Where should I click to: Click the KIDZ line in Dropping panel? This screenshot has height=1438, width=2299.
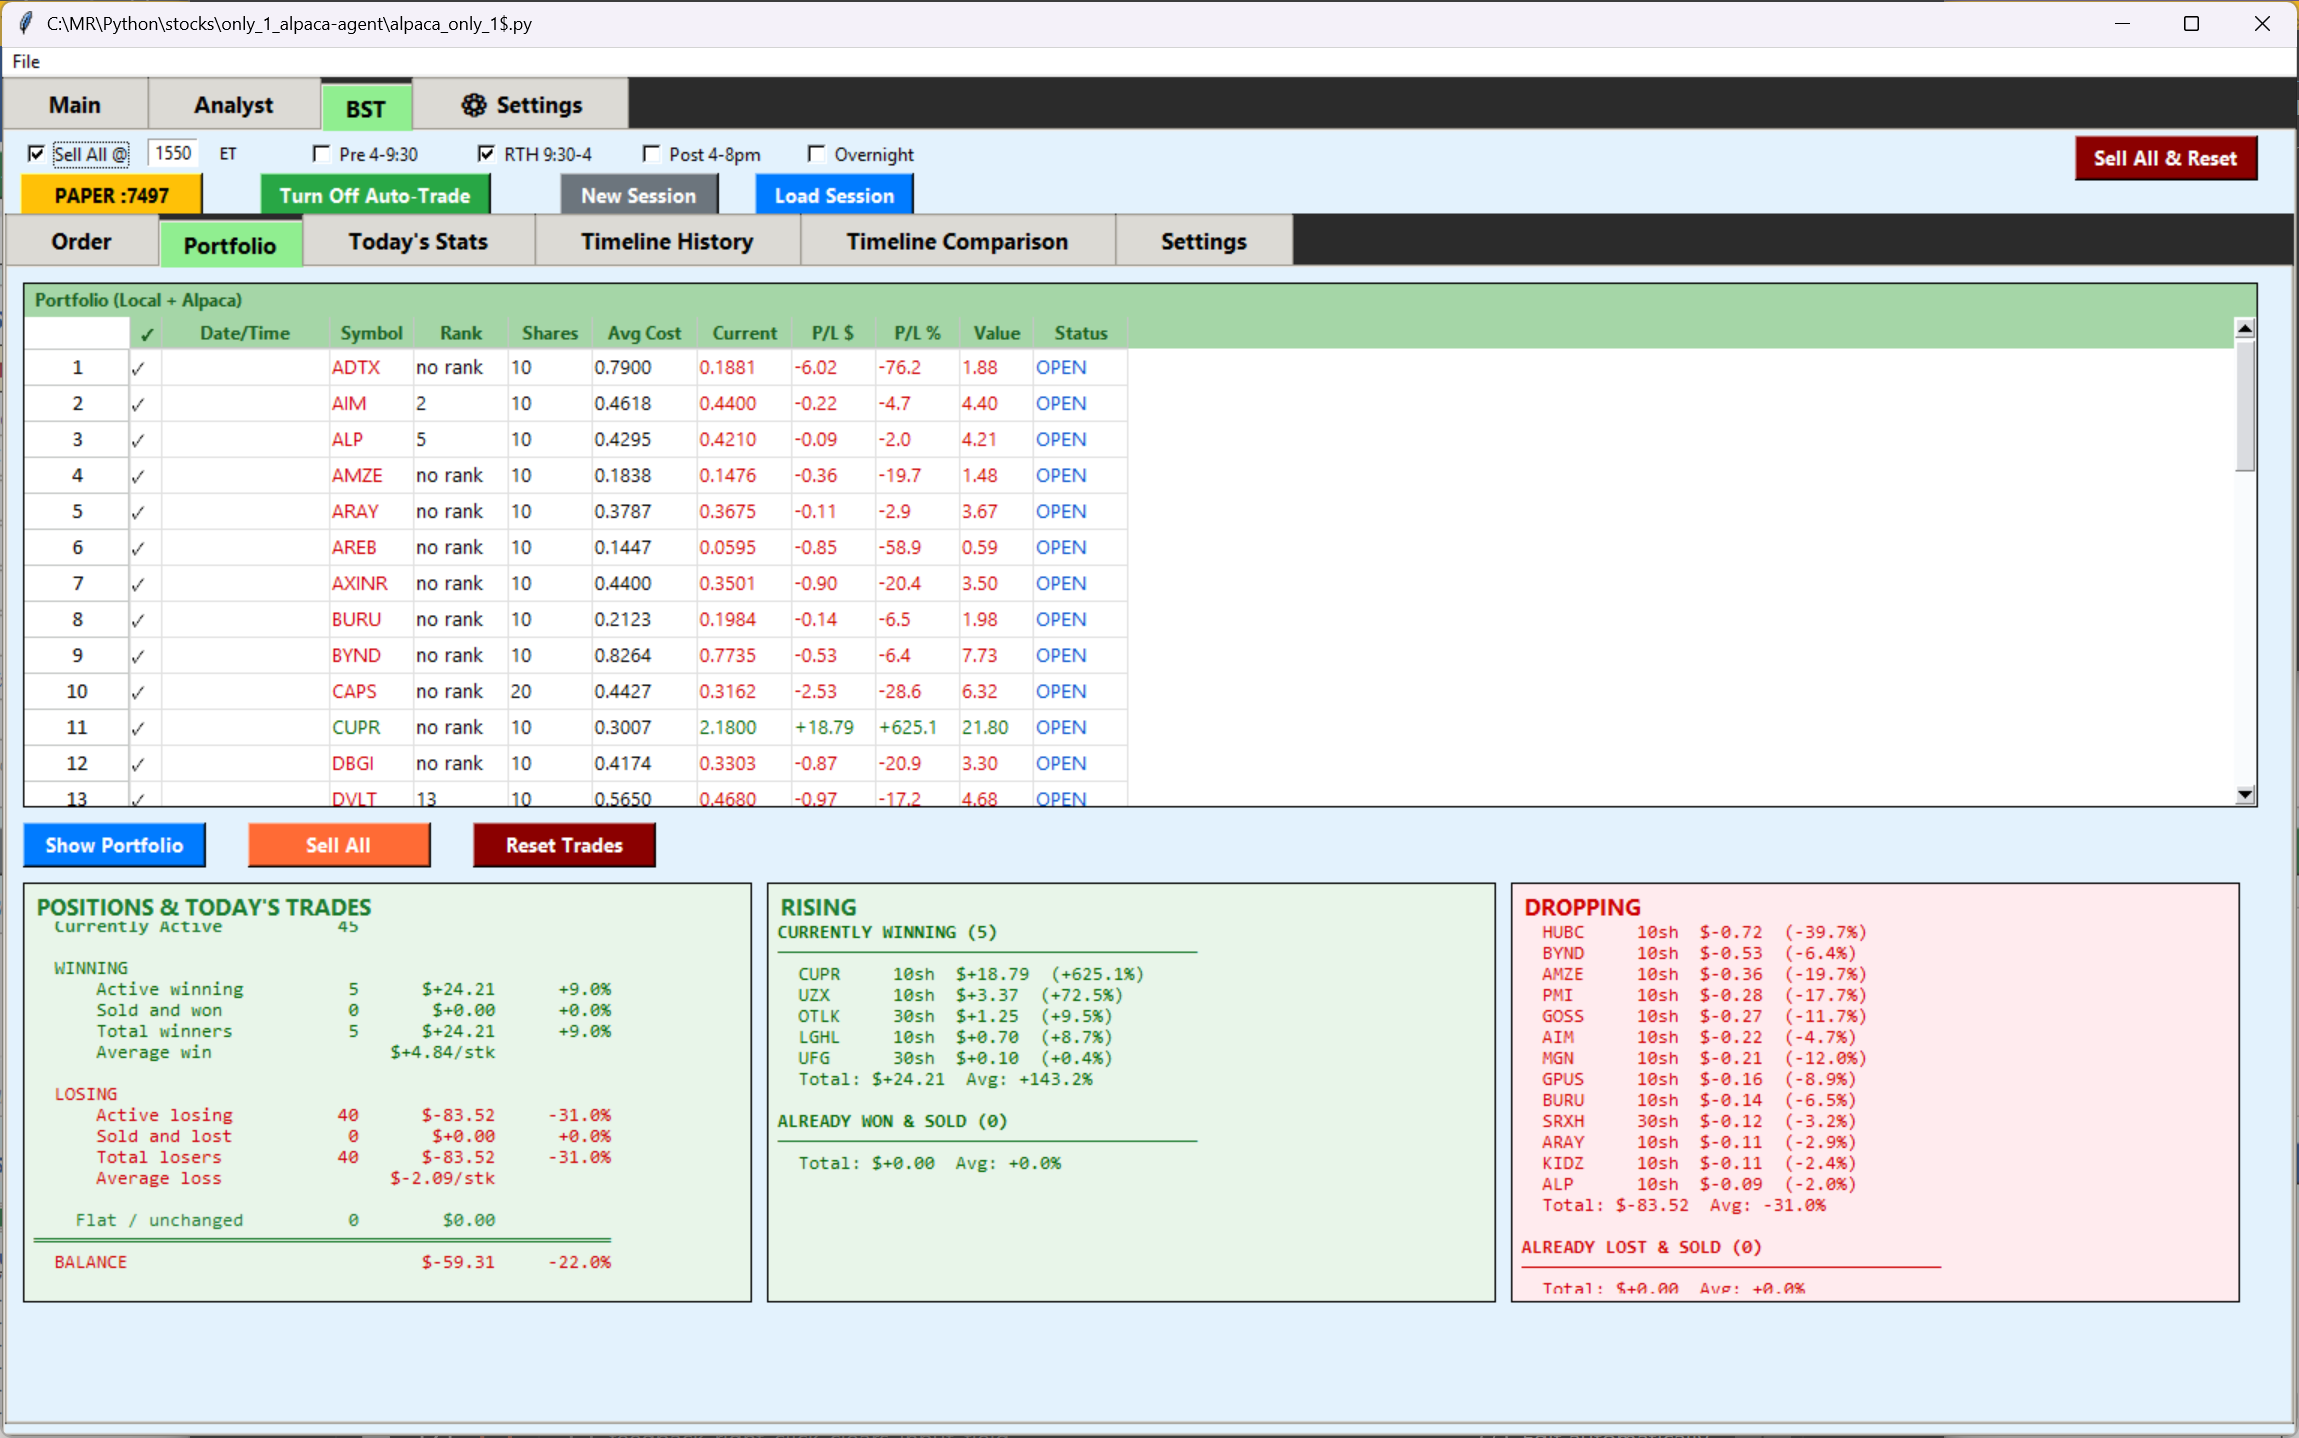click(x=1699, y=1163)
